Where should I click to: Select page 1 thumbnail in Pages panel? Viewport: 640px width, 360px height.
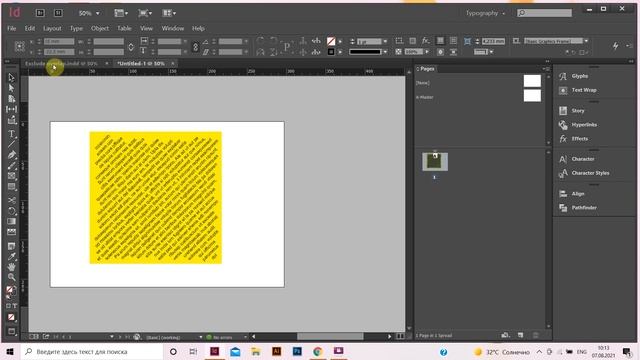tap(435, 162)
